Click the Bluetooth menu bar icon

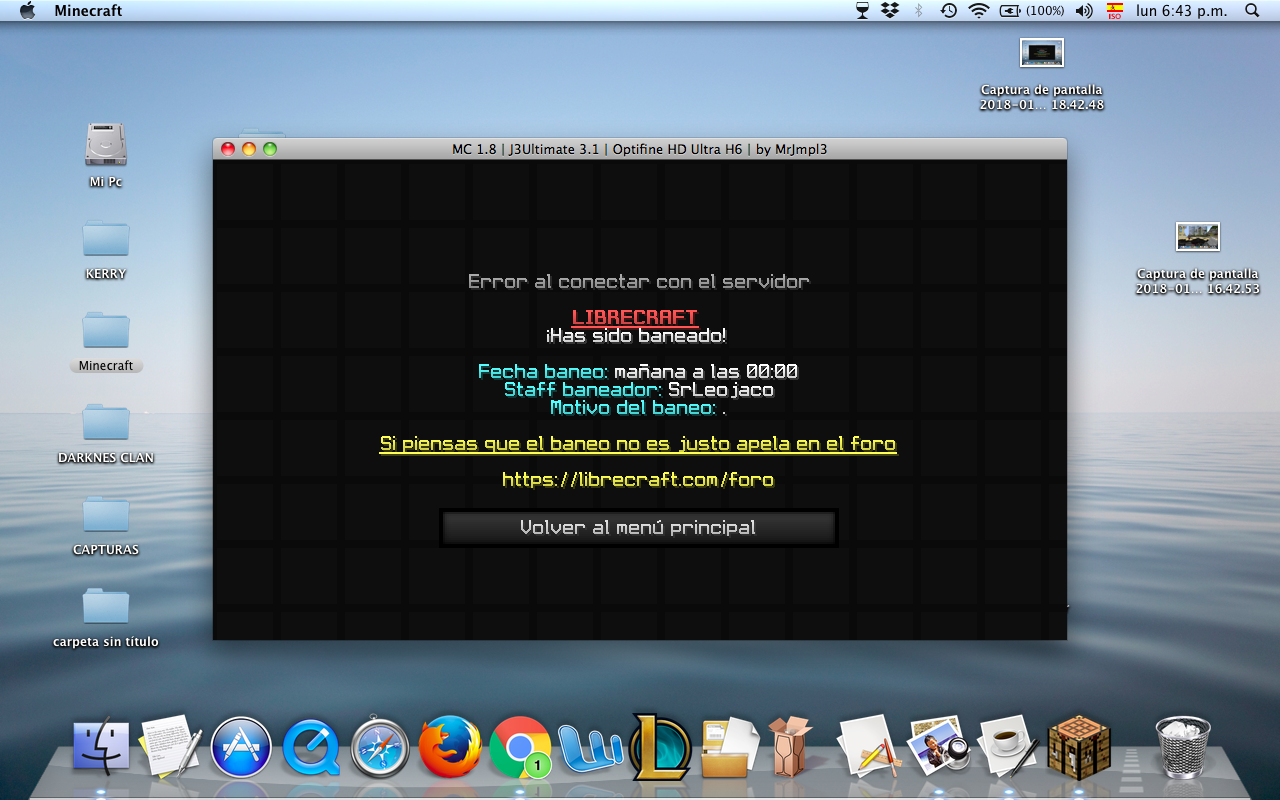click(x=919, y=10)
